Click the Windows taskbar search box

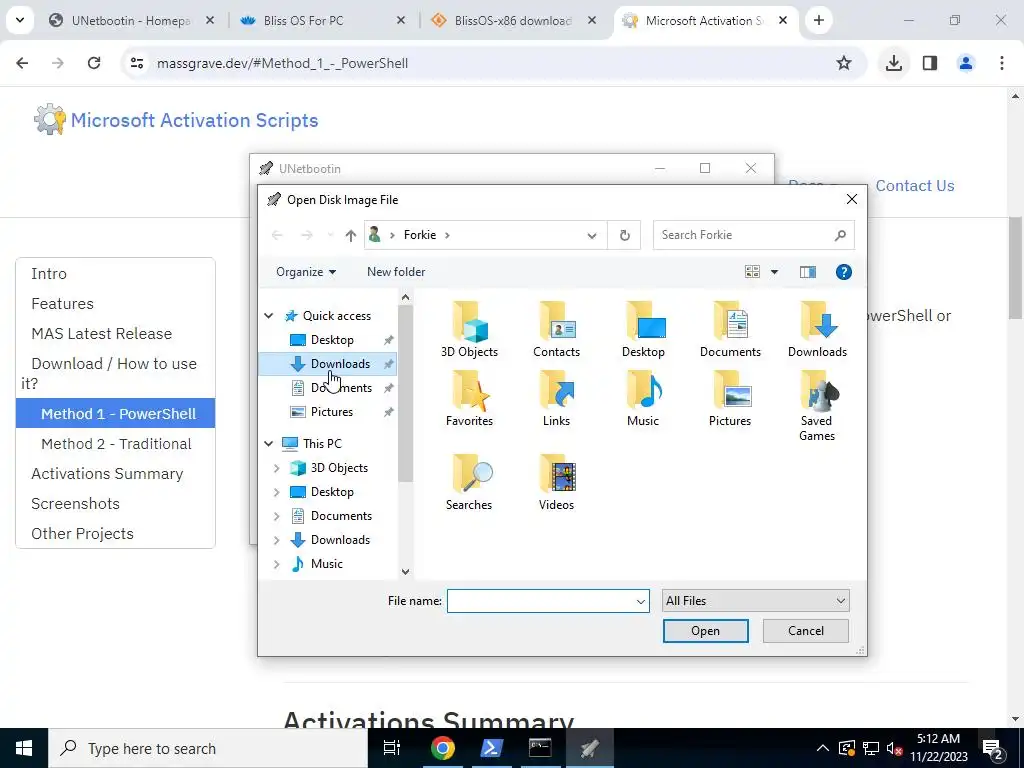(208, 748)
